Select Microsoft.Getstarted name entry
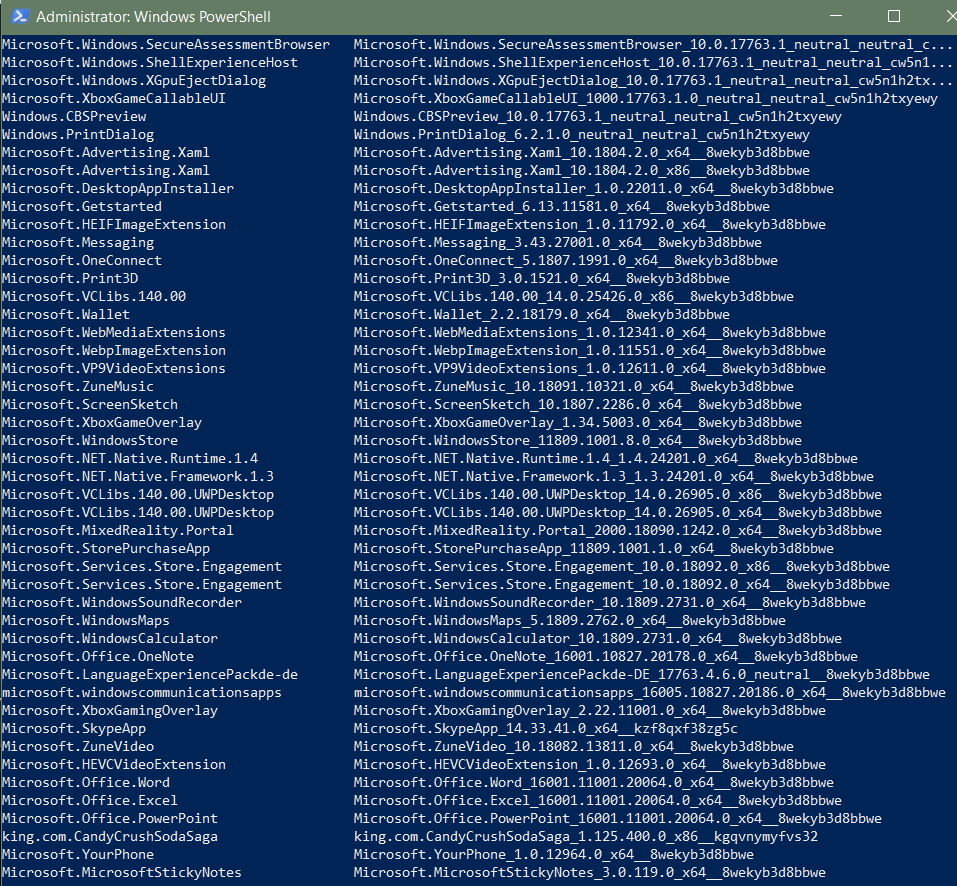957x886 pixels. [x=82, y=207]
